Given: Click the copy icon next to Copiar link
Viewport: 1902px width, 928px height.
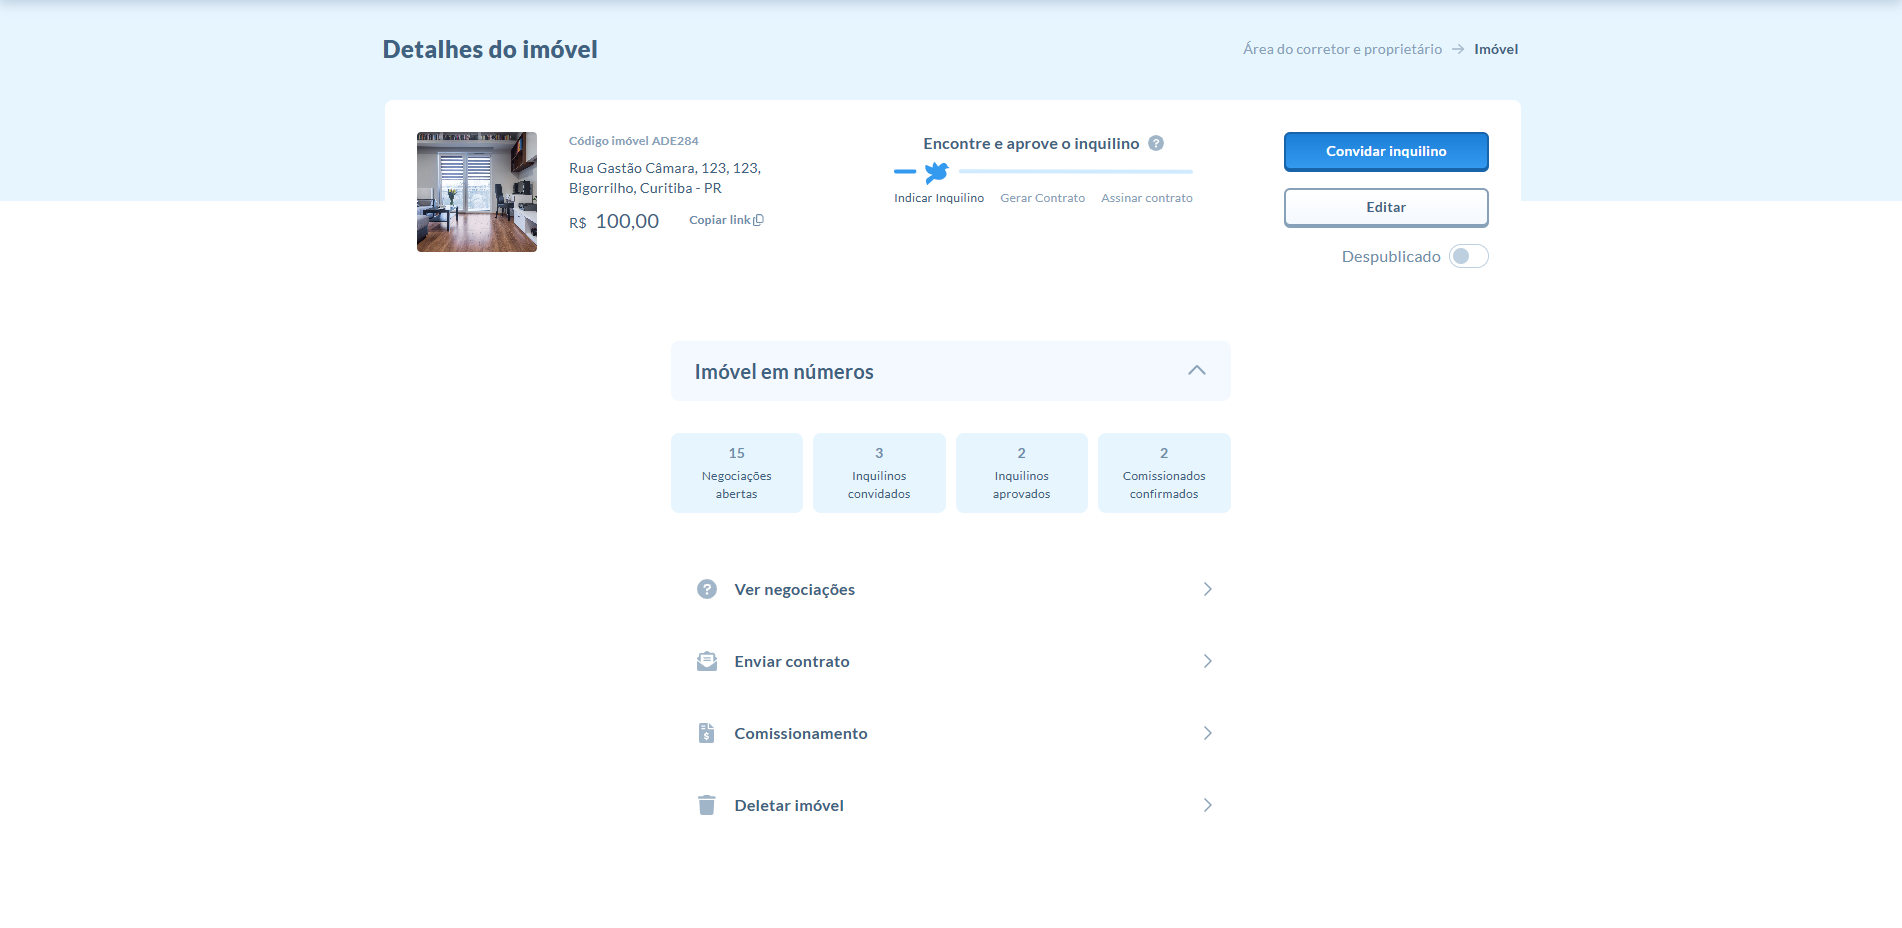Looking at the screenshot, I should pyautogui.click(x=759, y=220).
